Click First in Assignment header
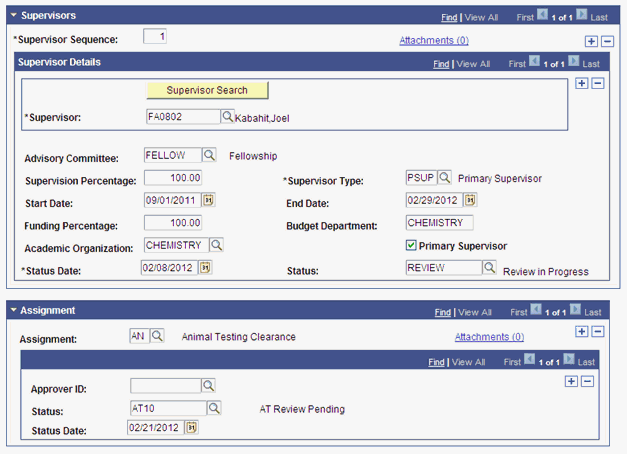This screenshot has width=627, height=454. tap(519, 312)
